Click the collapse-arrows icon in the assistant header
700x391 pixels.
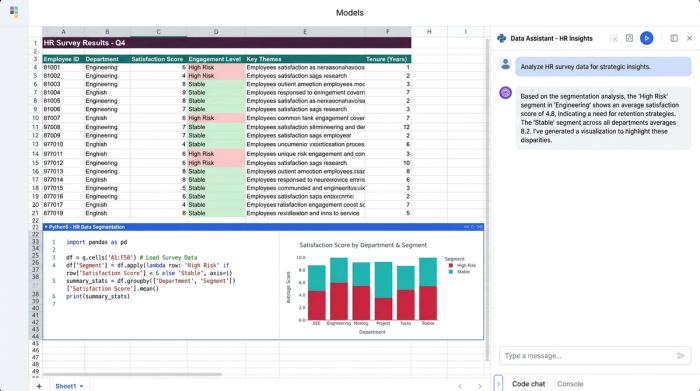pos(614,38)
